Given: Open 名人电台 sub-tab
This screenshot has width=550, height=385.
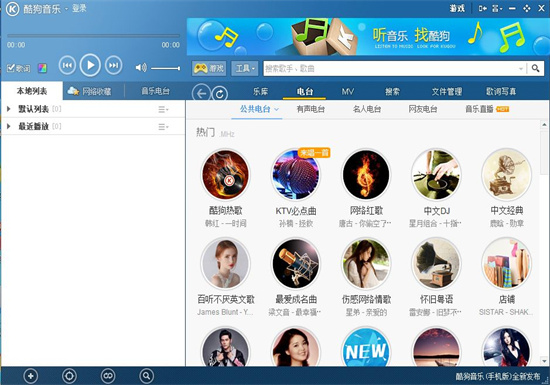Looking at the screenshot, I should (367, 109).
